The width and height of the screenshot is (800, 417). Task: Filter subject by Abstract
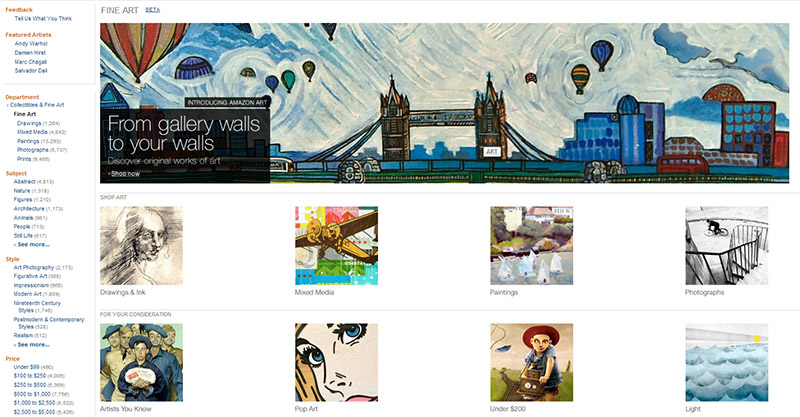click(x=24, y=181)
